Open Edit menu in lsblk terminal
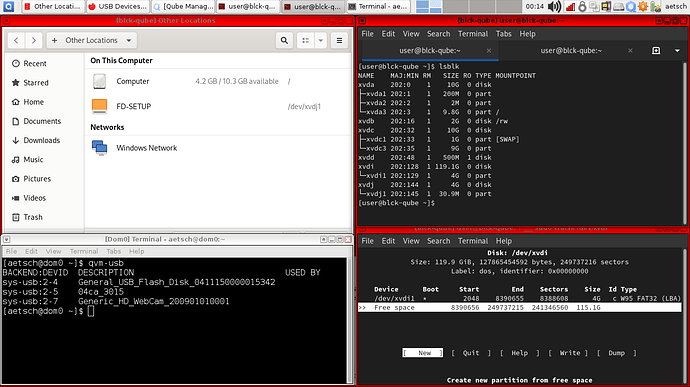The height and width of the screenshot is (387, 690). pyautogui.click(x=388, y=34)
